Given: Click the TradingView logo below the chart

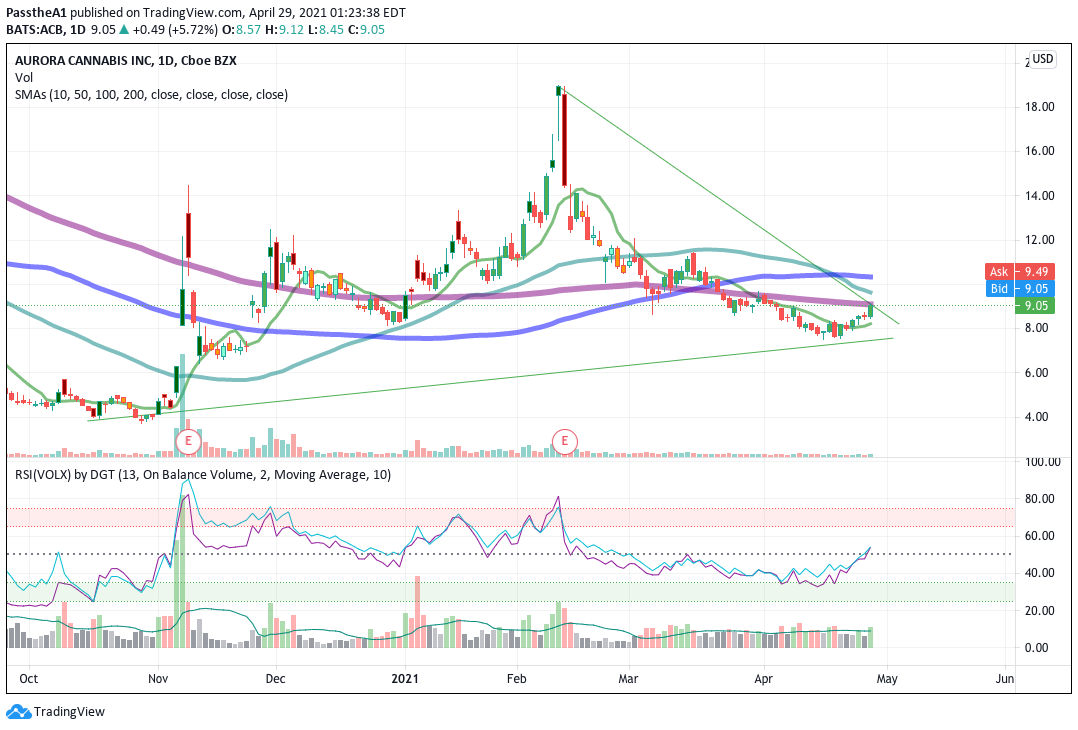Looking at the screenshot, I should pos(56,711).
